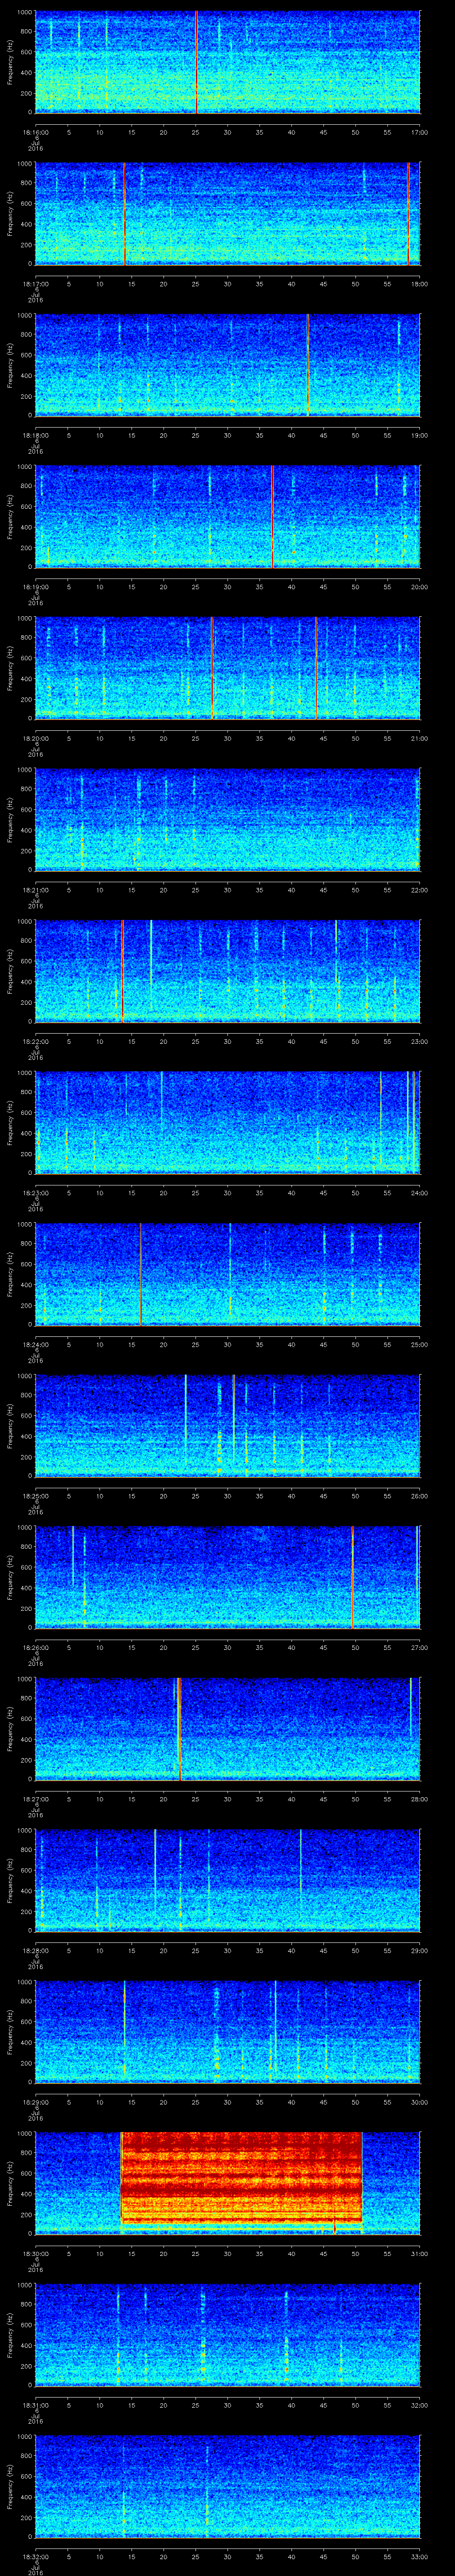
Task: Click the "18:17:00" start time label
Action: tap(35, 284)
